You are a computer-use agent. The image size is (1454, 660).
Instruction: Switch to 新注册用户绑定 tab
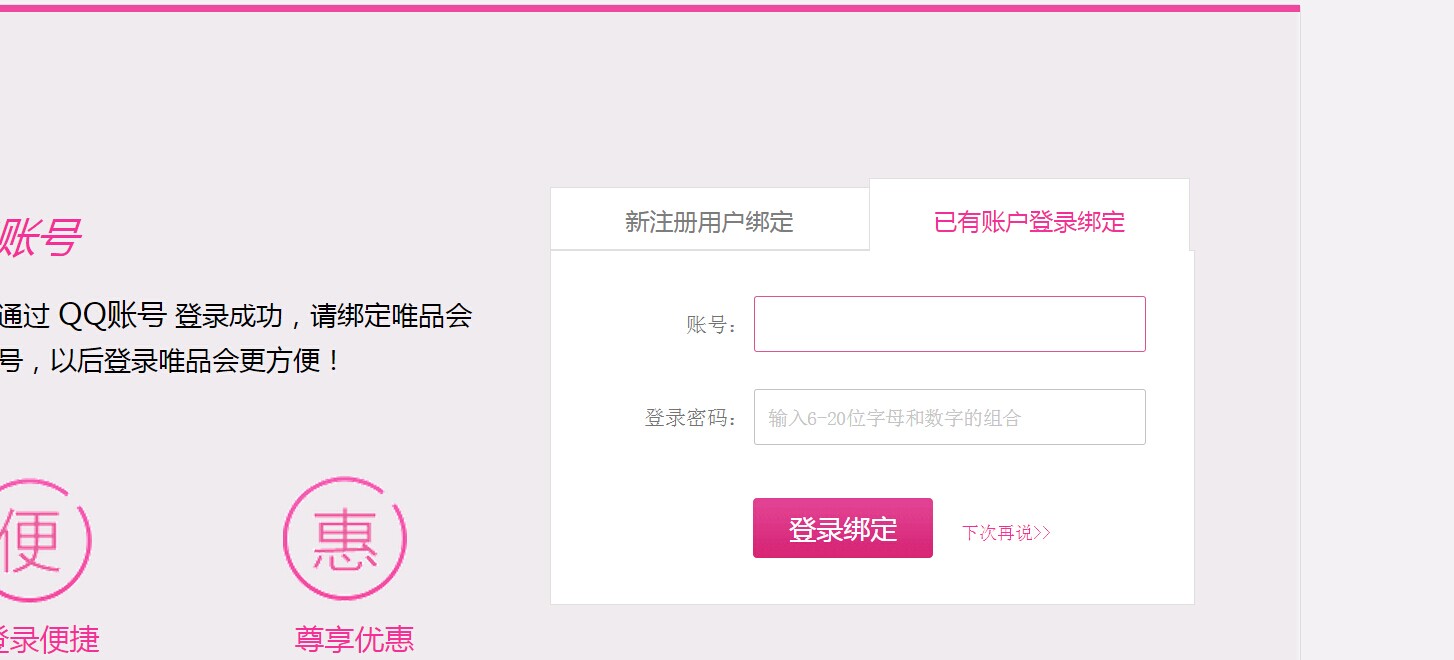pos(710,220)
